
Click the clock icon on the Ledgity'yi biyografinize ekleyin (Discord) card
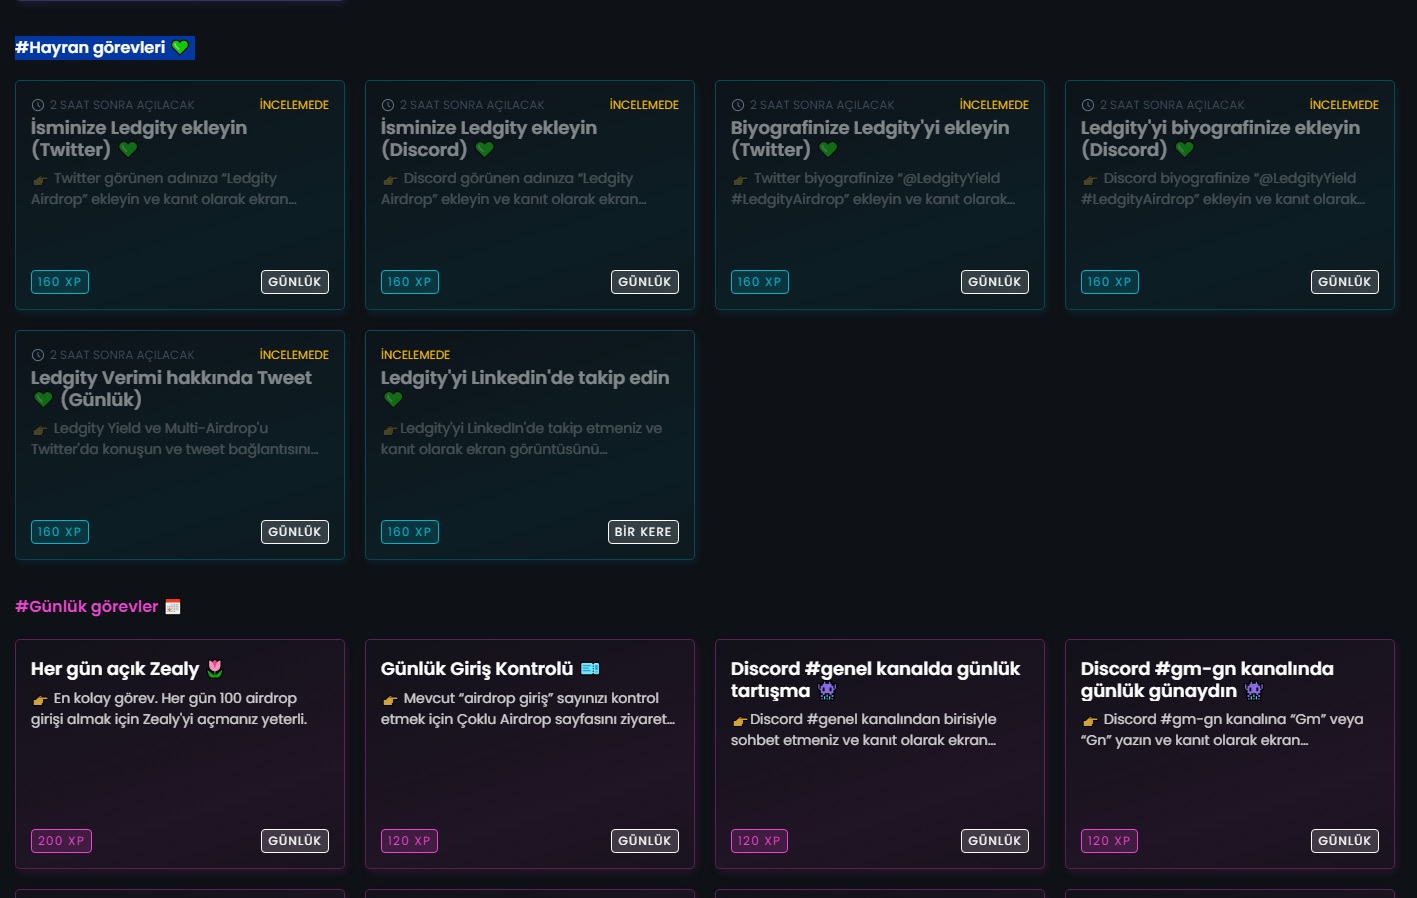(x=1088, y=105)
